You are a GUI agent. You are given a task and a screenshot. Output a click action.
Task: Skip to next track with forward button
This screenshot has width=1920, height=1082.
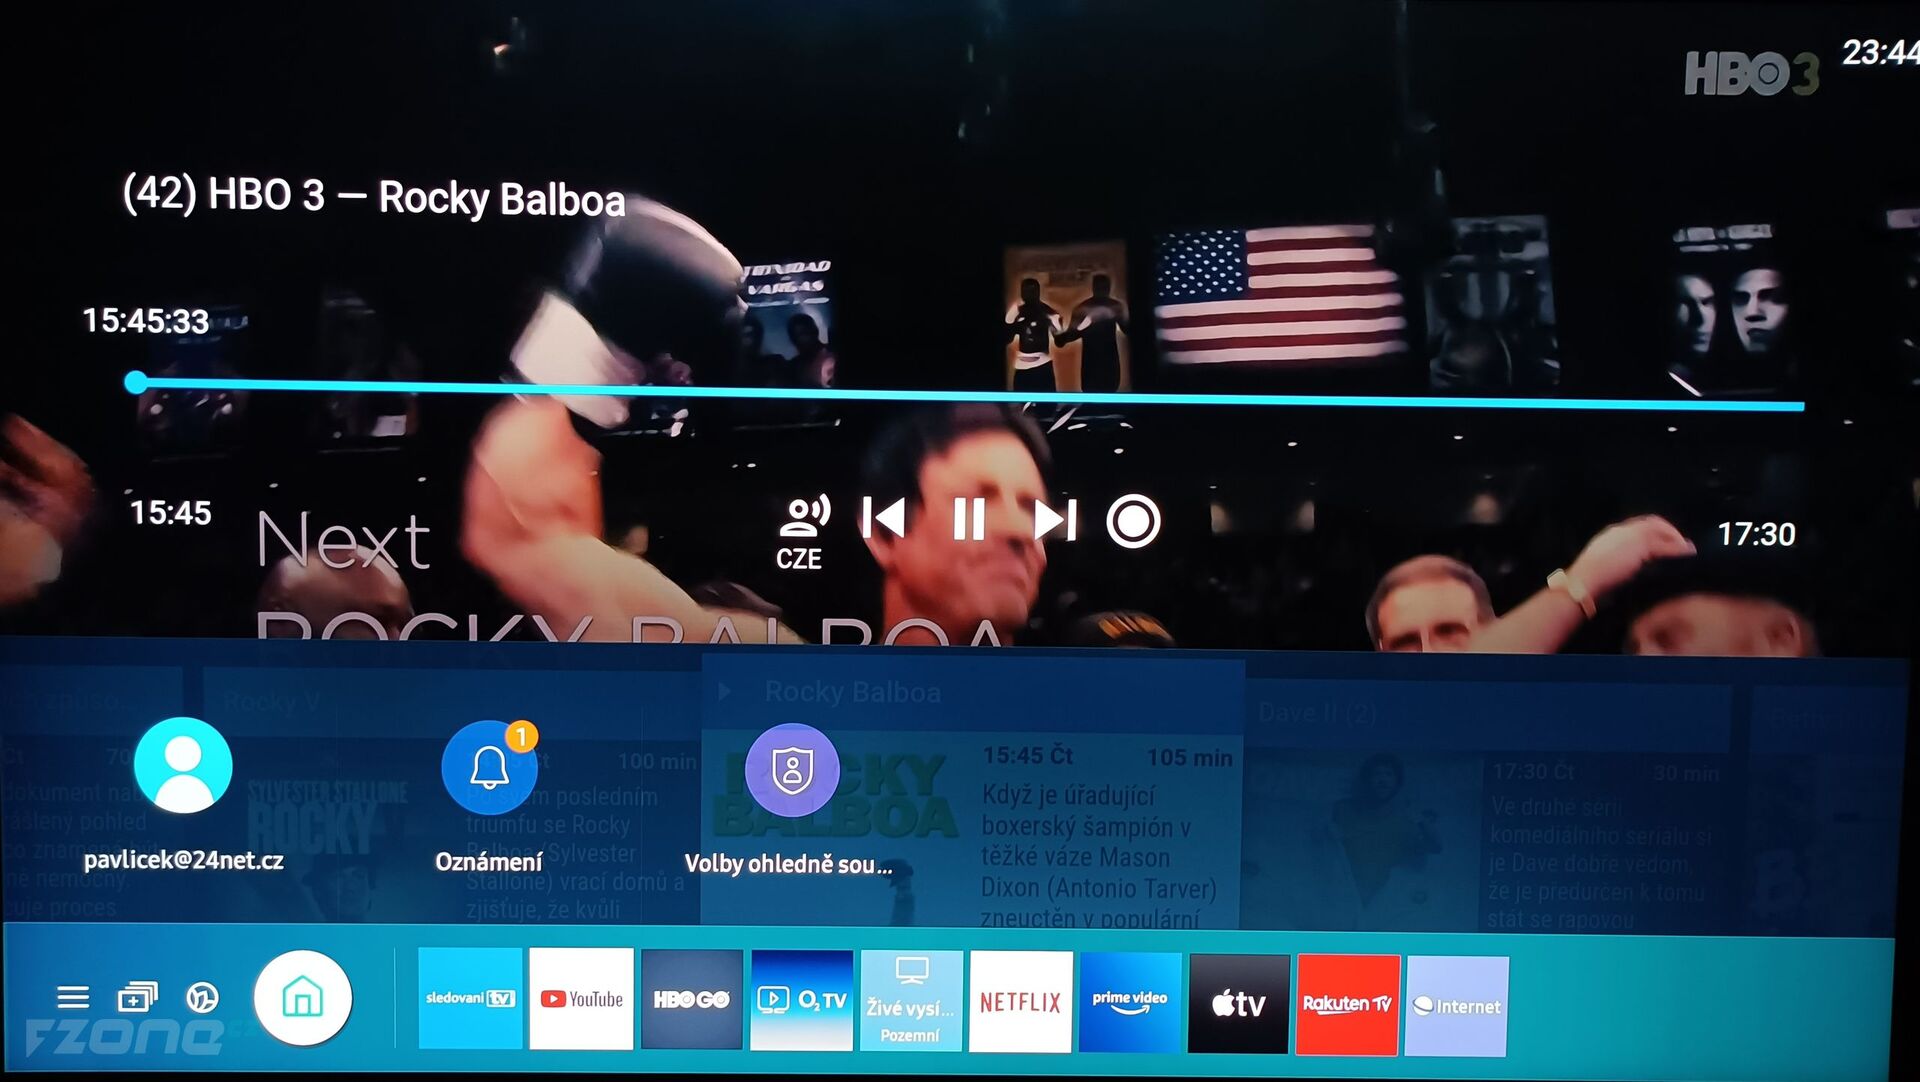[1055, 518]
